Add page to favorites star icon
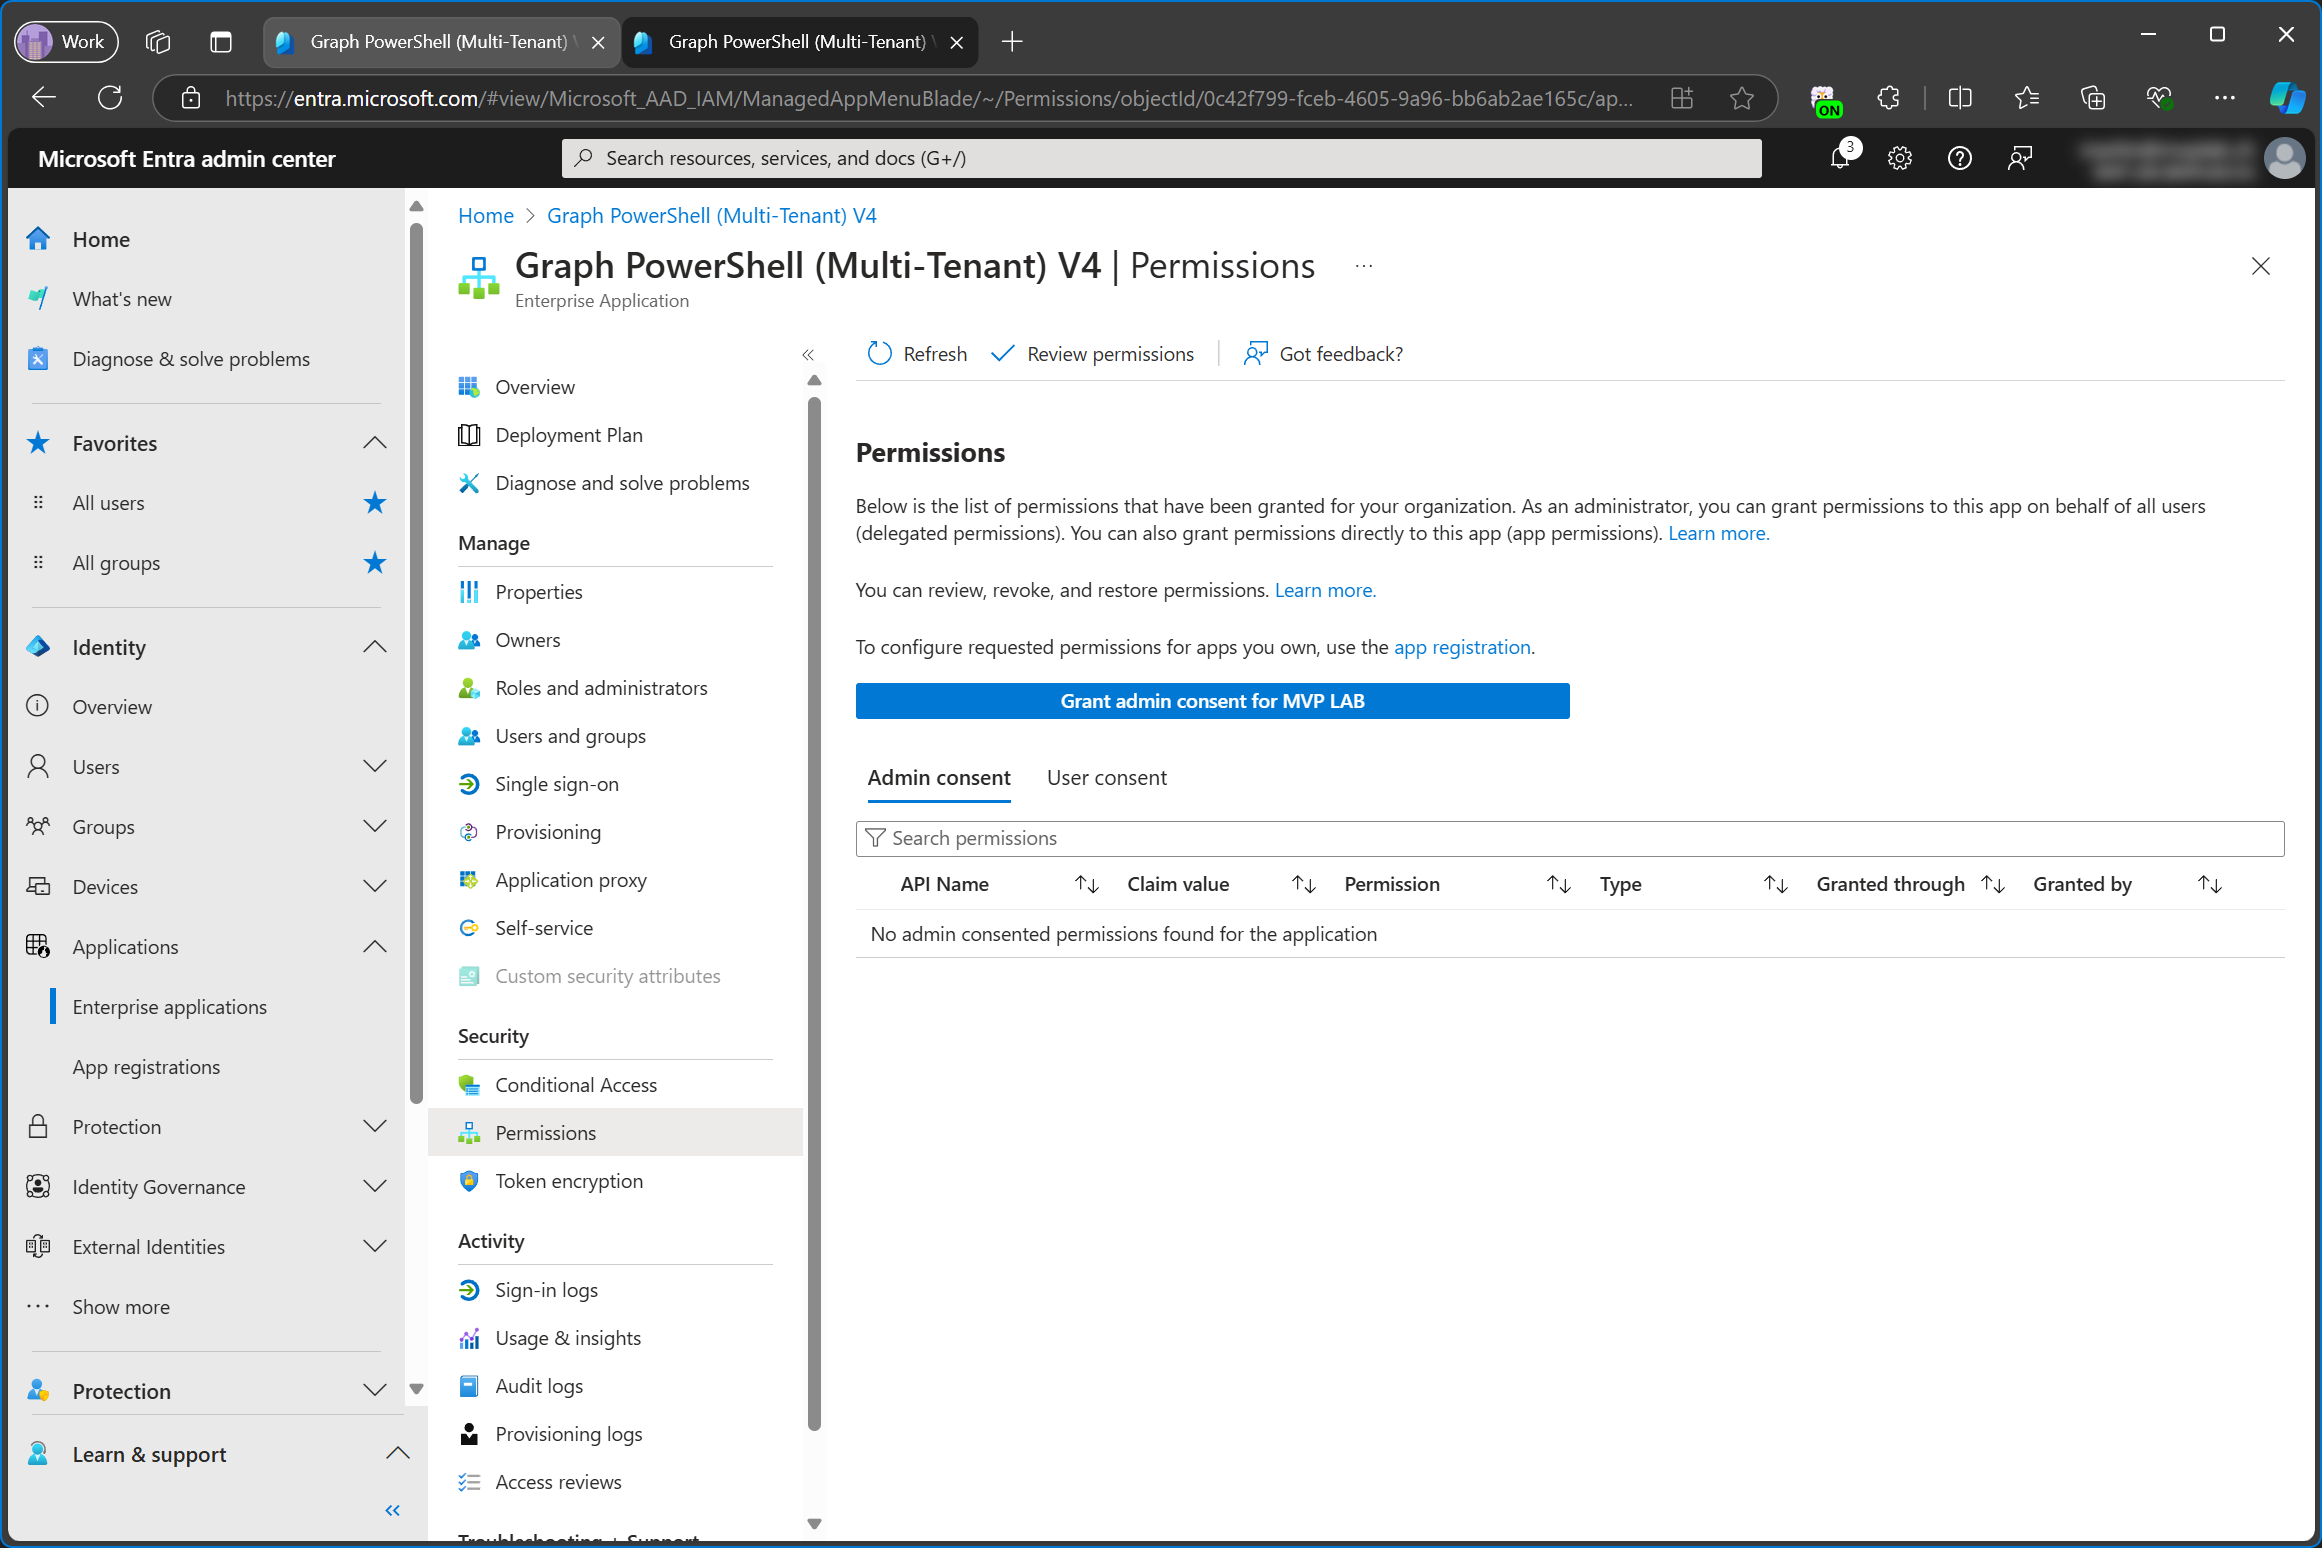 1742,98
